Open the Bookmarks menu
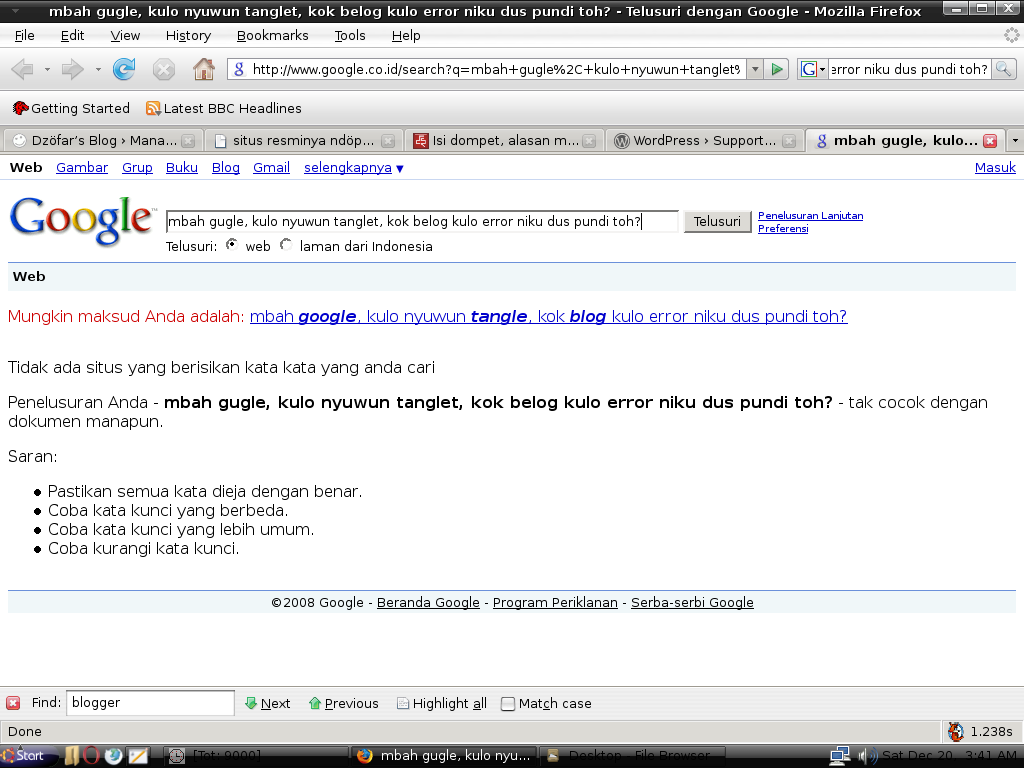The height and width of the screenshot is (768, 1024). (272, 35)
